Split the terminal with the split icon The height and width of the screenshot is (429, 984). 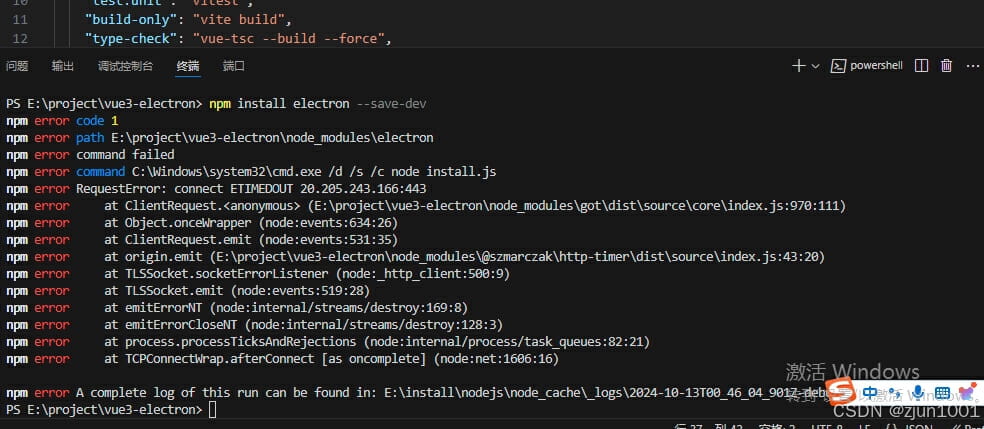click(x=921, y=66)
